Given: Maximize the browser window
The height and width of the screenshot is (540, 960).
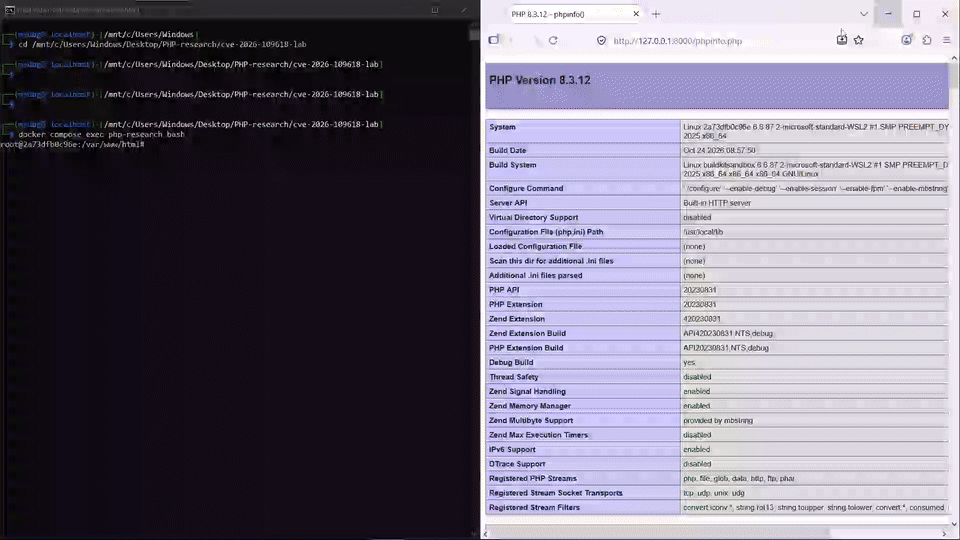Looking at the screenshot, I should (917, 13).
